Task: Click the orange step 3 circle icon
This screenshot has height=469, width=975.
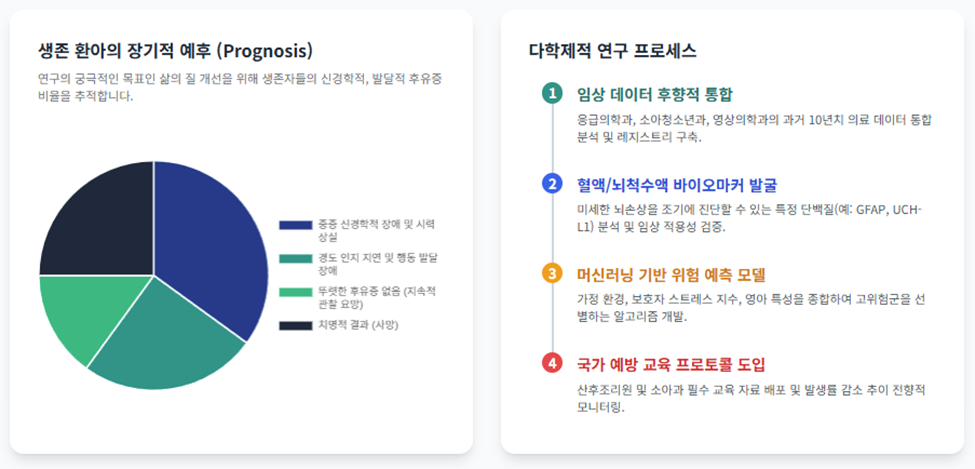Action: tap(552, 274)
